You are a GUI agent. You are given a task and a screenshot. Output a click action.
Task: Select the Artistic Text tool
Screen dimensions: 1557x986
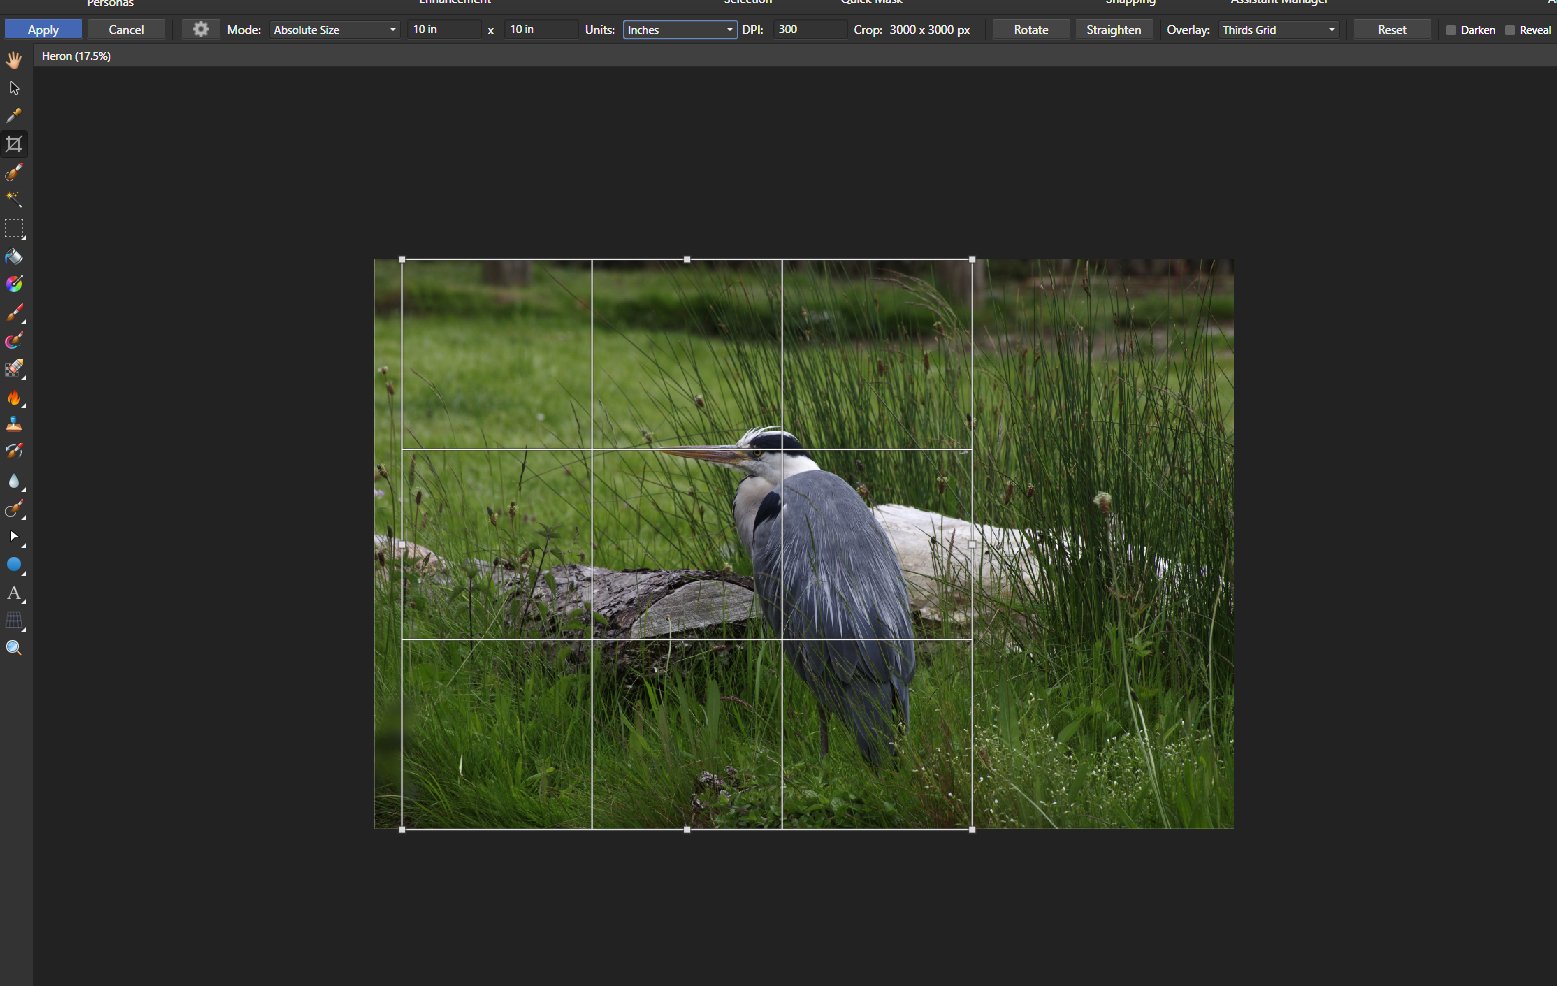point(14,593)
